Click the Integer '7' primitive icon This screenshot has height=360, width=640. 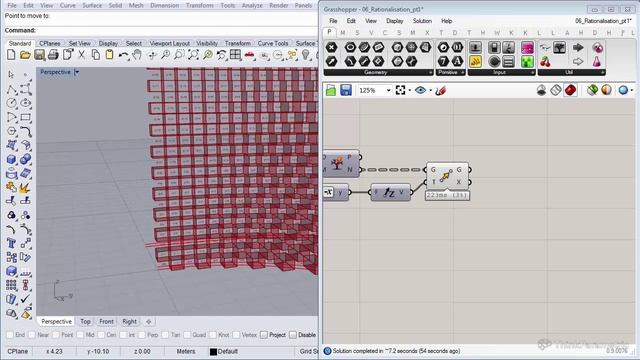443,61
